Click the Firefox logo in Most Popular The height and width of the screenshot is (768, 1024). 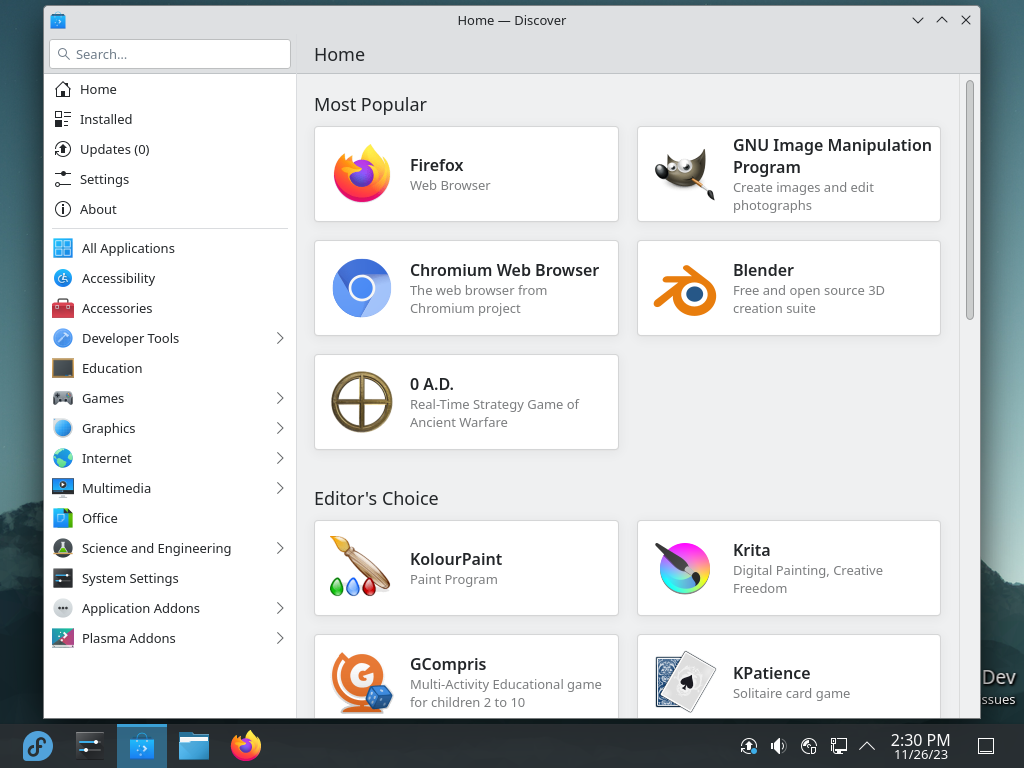[x=362, y=174]
